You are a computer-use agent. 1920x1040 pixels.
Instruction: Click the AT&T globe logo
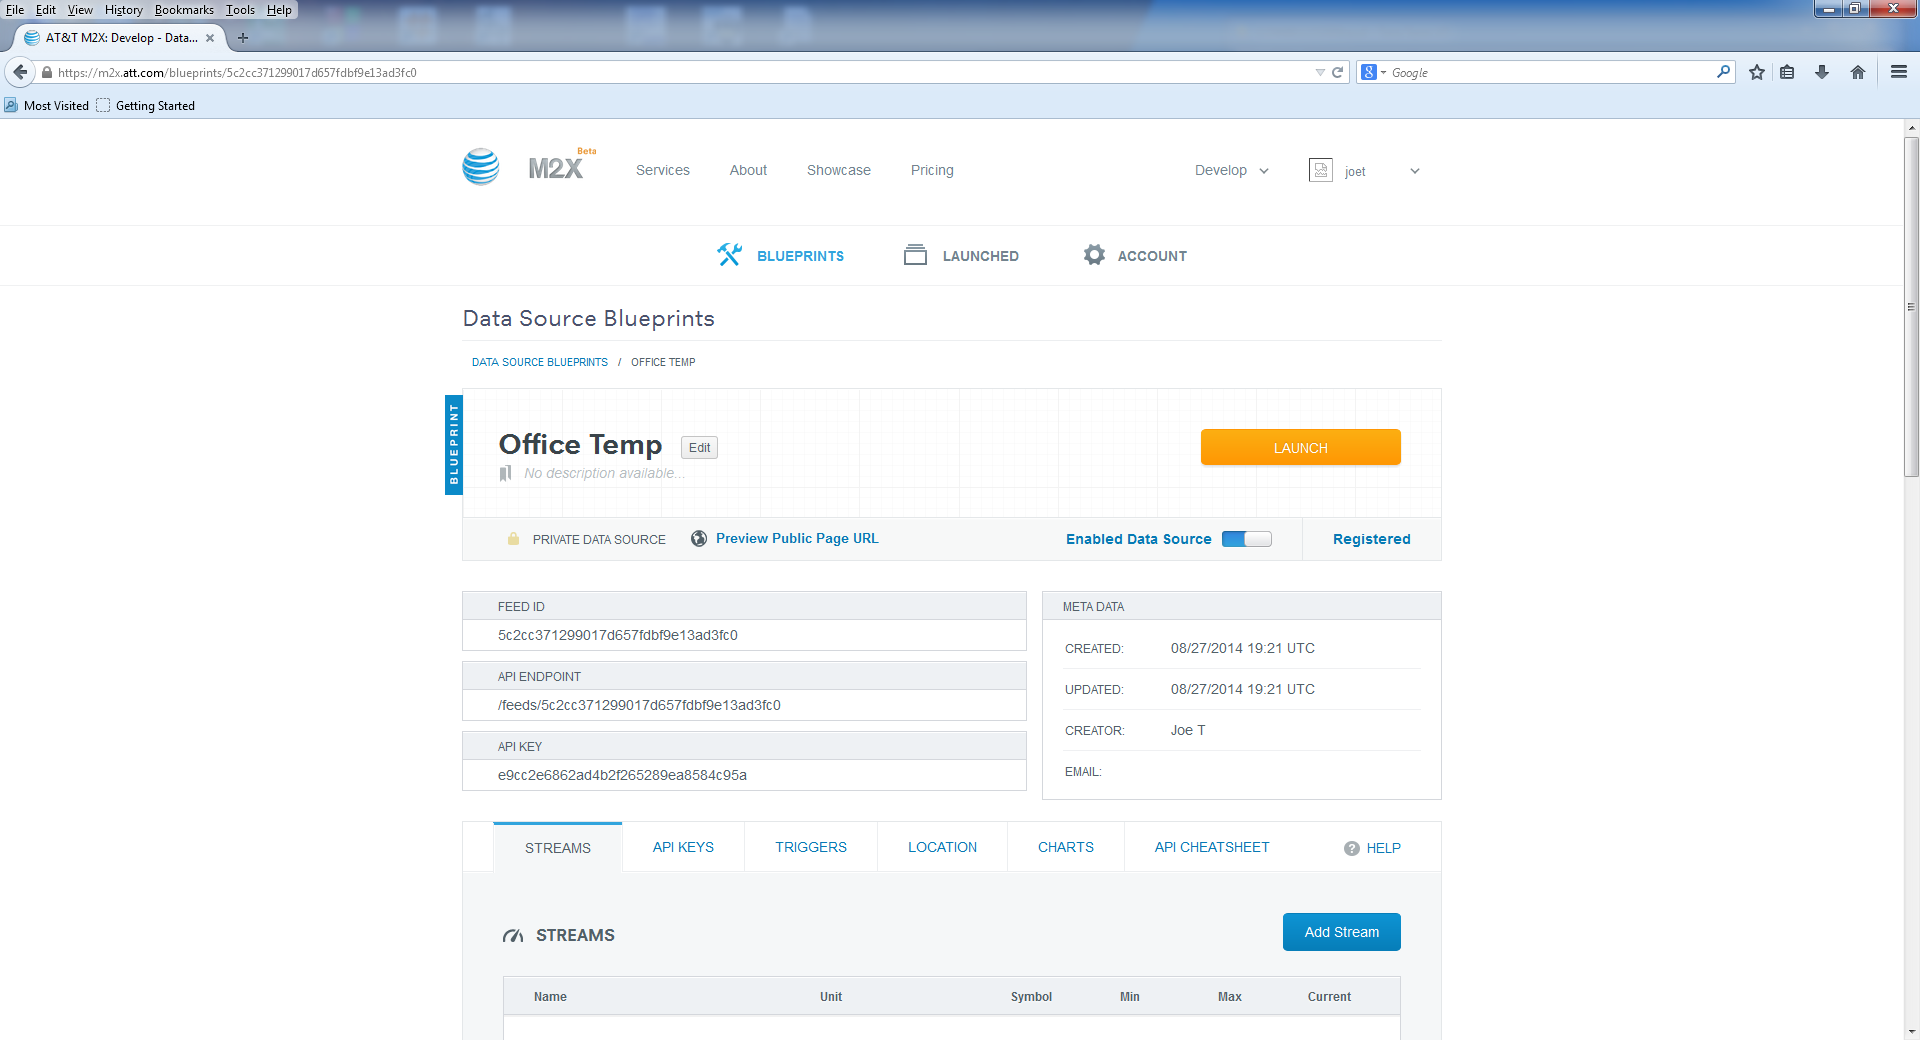click(x=481, y=167)
